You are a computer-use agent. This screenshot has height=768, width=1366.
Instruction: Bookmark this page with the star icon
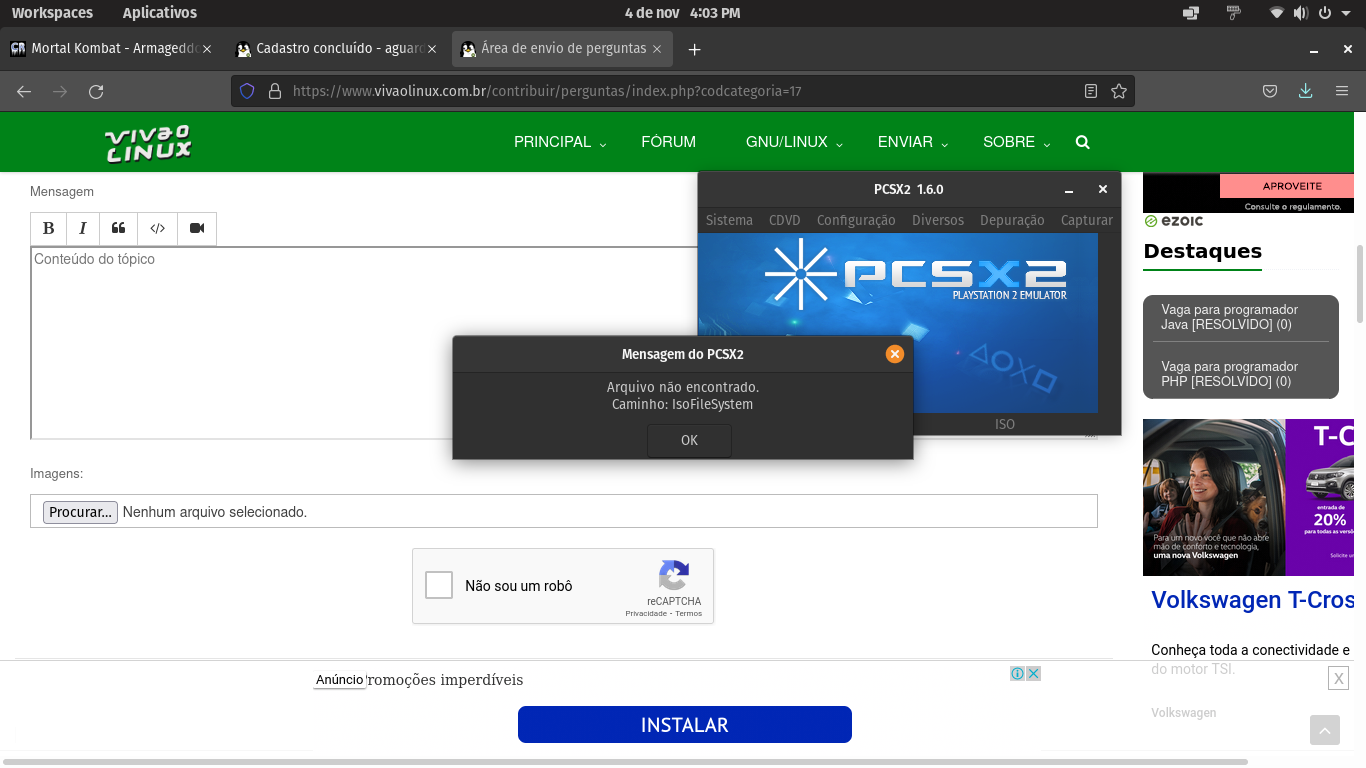(x=1119, y=91)
